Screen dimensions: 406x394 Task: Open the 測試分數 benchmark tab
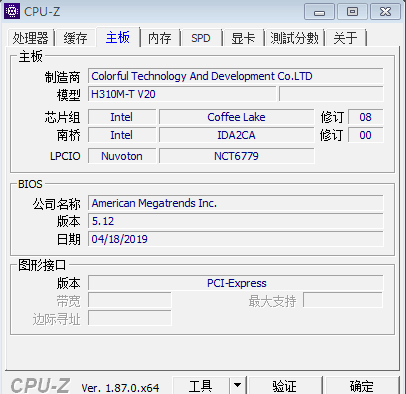tap(295, 38)
